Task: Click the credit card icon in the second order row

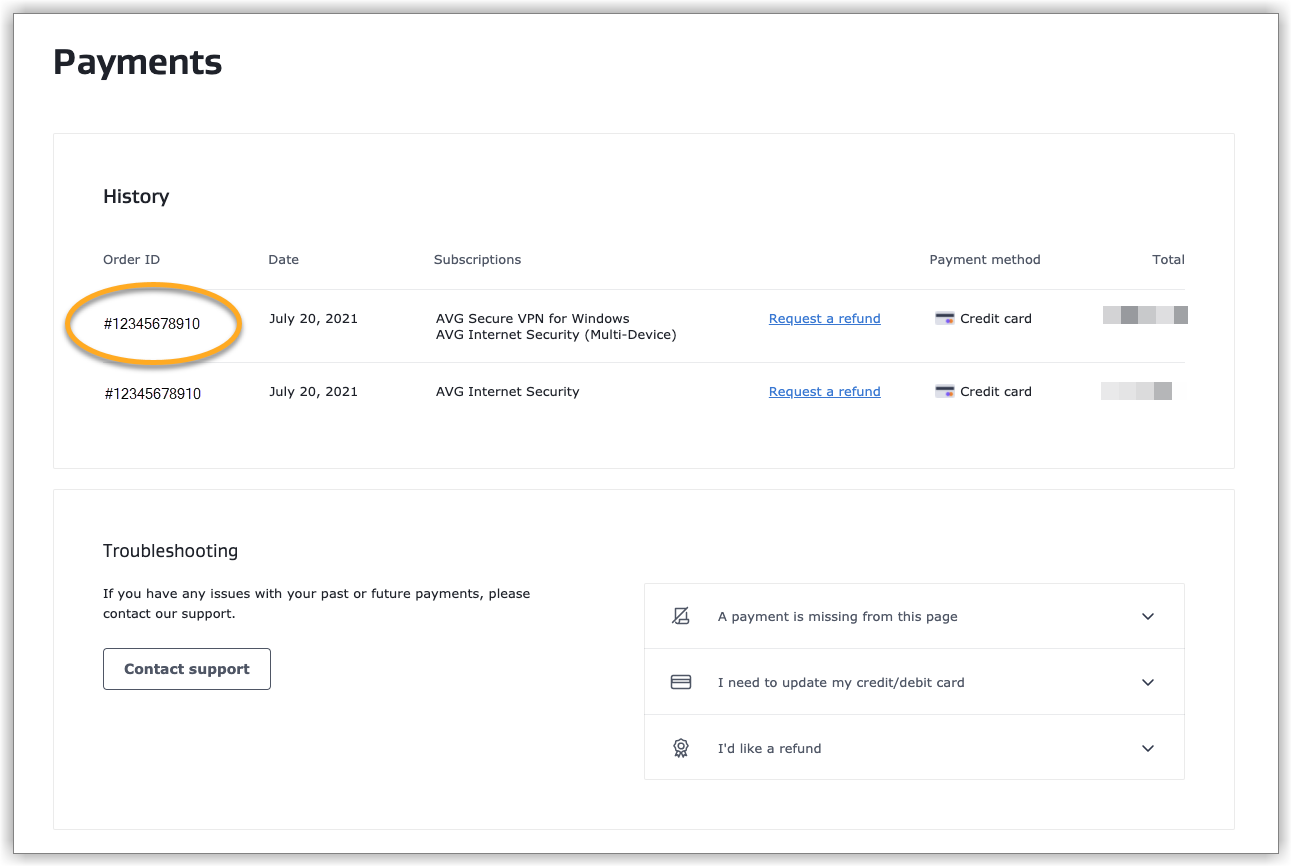Action: coord(944,392)
